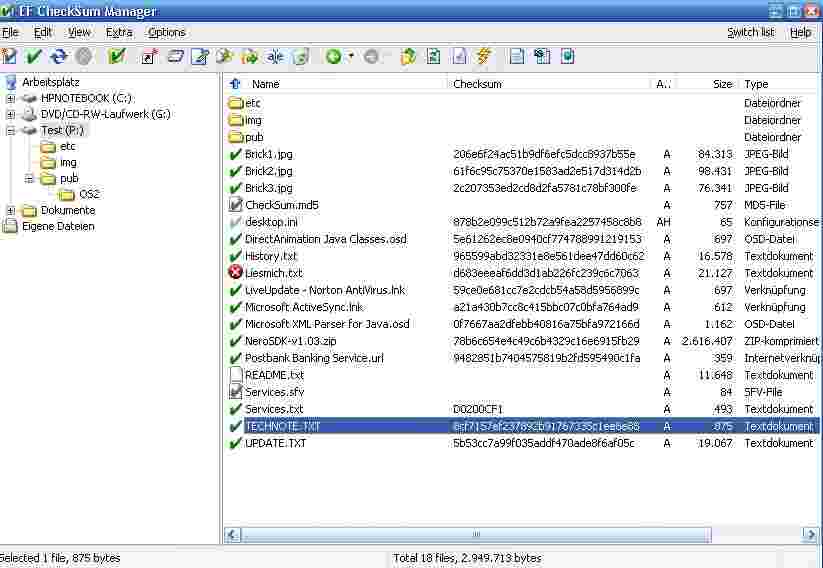The width and height of the screenshot is (823, 568).
Task: Collapse the pub folder in tree
Action: tap(29, 178)
